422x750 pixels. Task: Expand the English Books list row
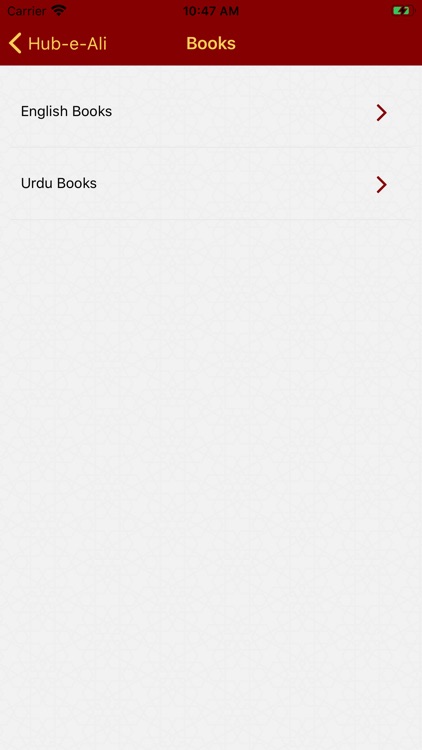click(x=211, y=111)
